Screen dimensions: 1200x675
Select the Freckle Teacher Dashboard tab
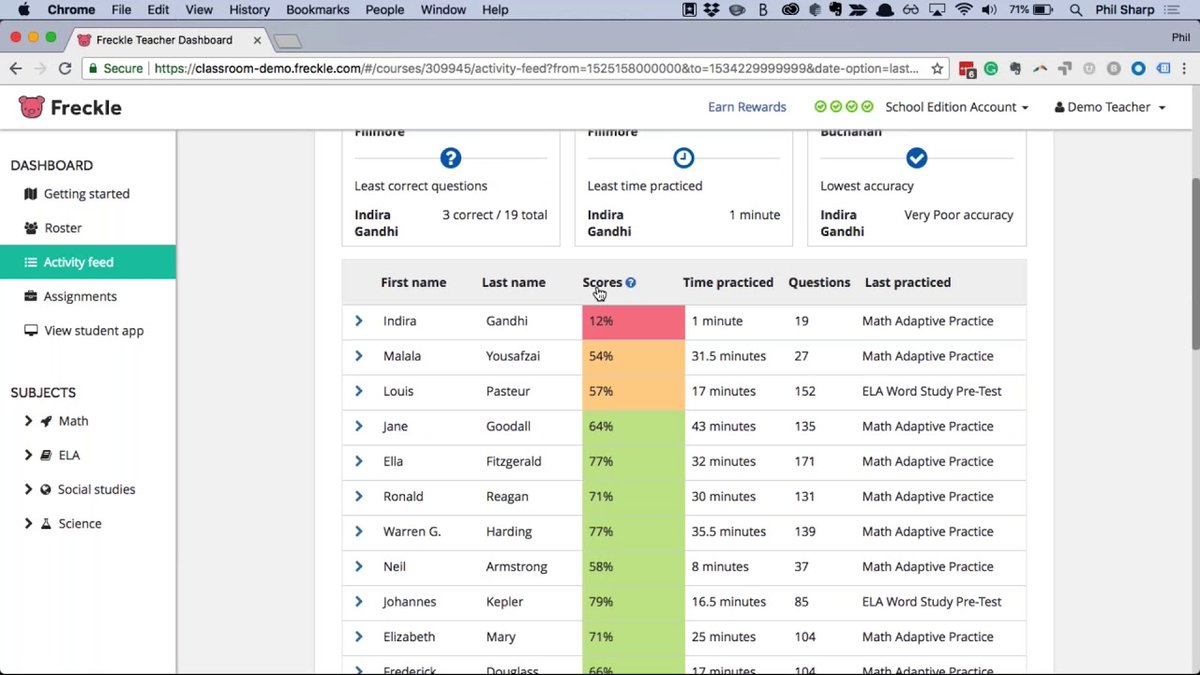point(165,40)
